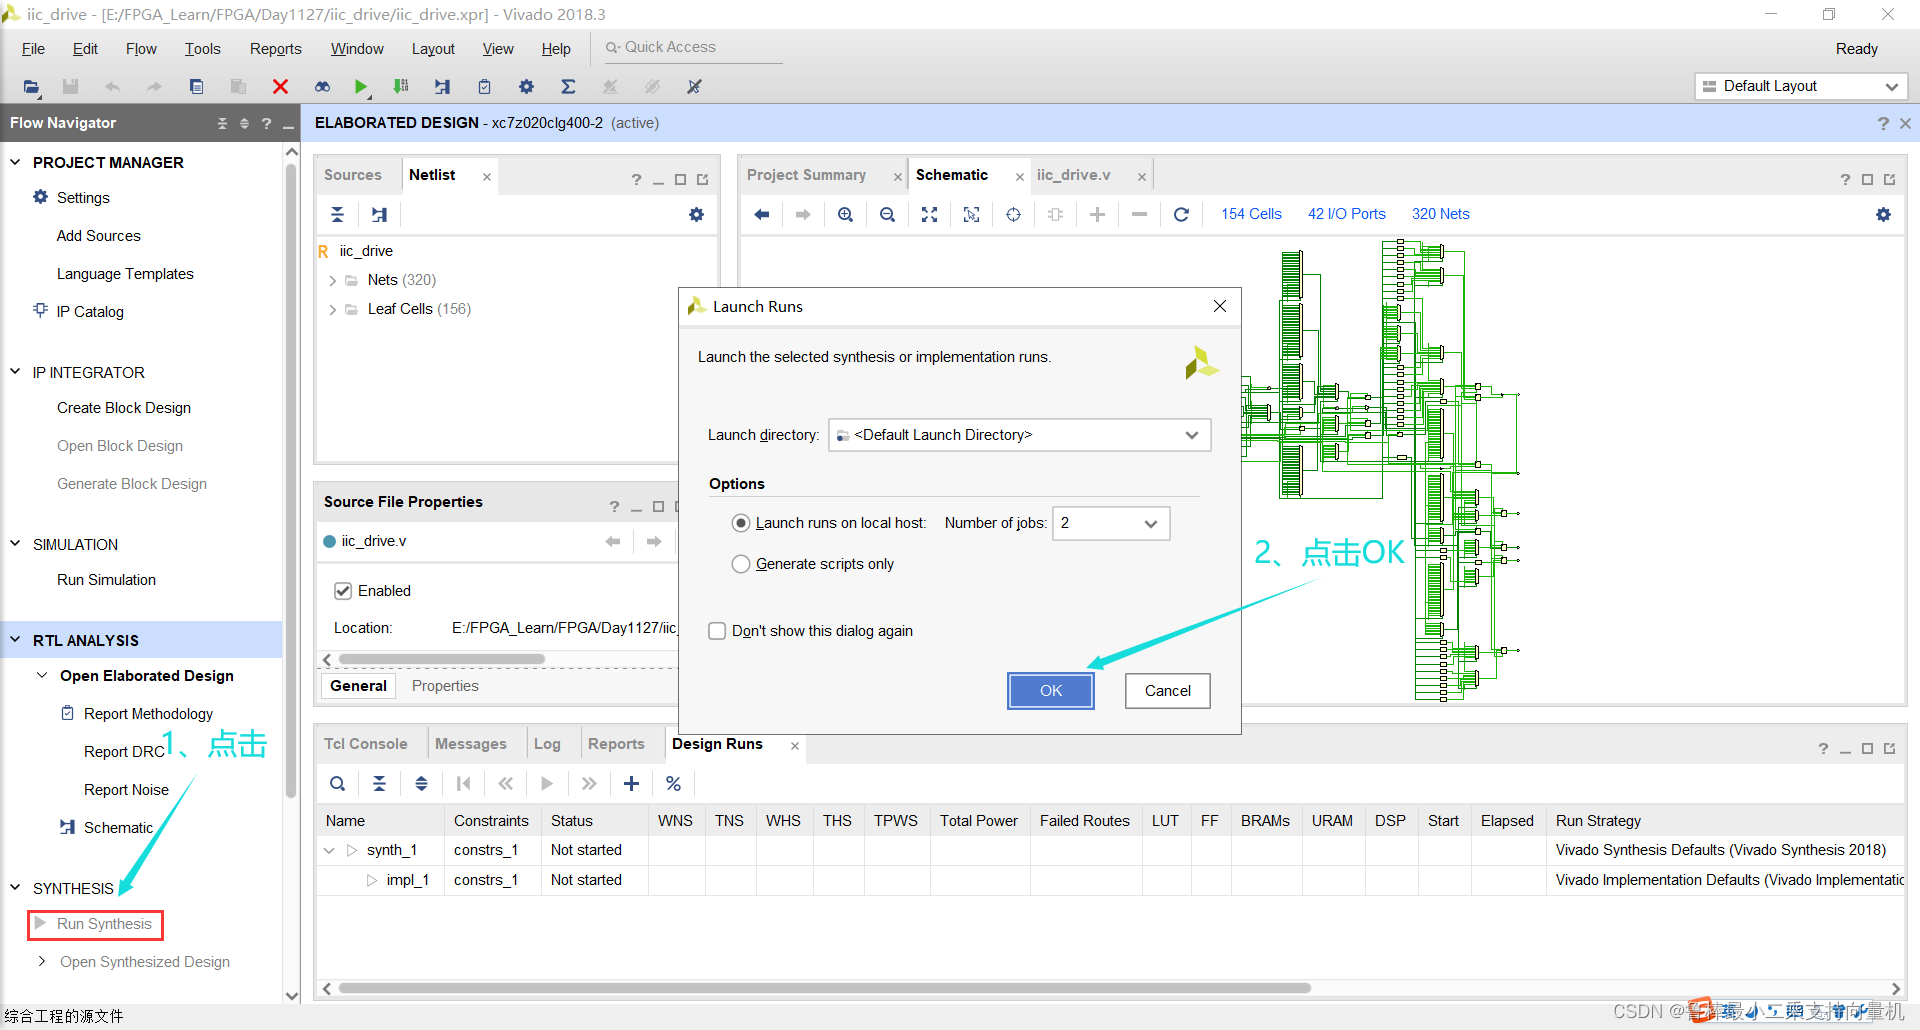Click 320 Nets link
The height and width of the screenshot is (1030, 1920).
click(x=1440, y=214)
